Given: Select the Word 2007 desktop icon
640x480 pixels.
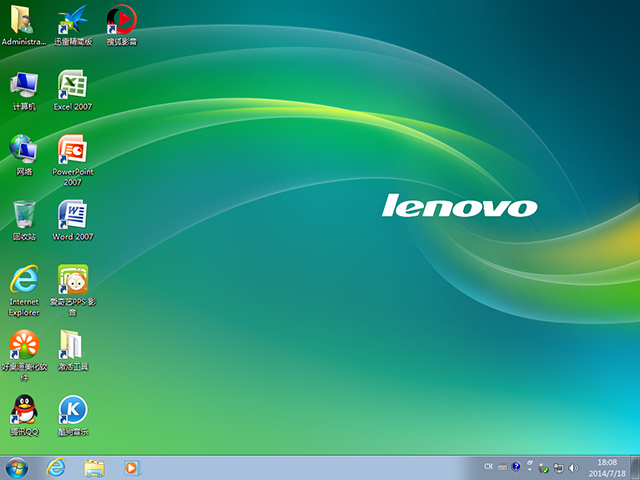Looking at the screenshot, I should tap(72, 215).
